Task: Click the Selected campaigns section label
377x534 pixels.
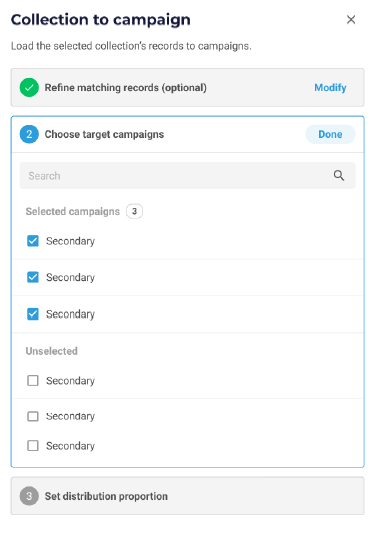Action: point(73,211)
